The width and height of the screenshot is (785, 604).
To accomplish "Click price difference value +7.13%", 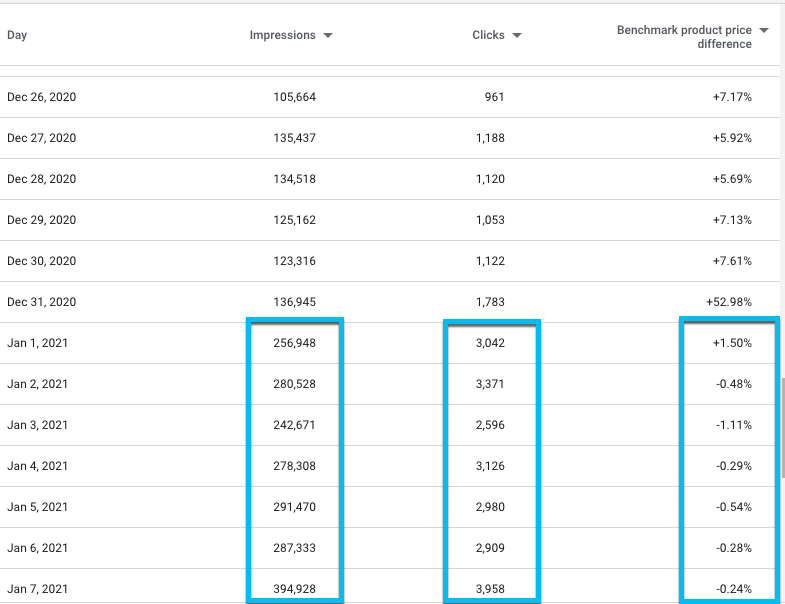I will 732,220.
